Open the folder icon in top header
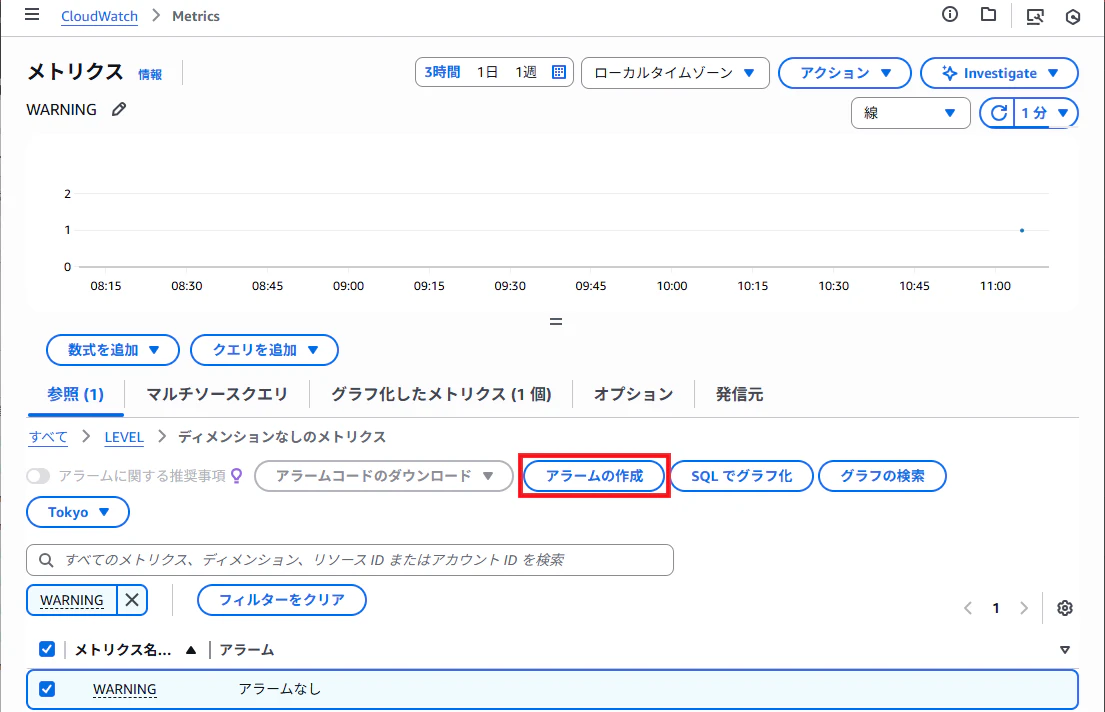Screen dimensions: 1105x712 click(988, 15)
